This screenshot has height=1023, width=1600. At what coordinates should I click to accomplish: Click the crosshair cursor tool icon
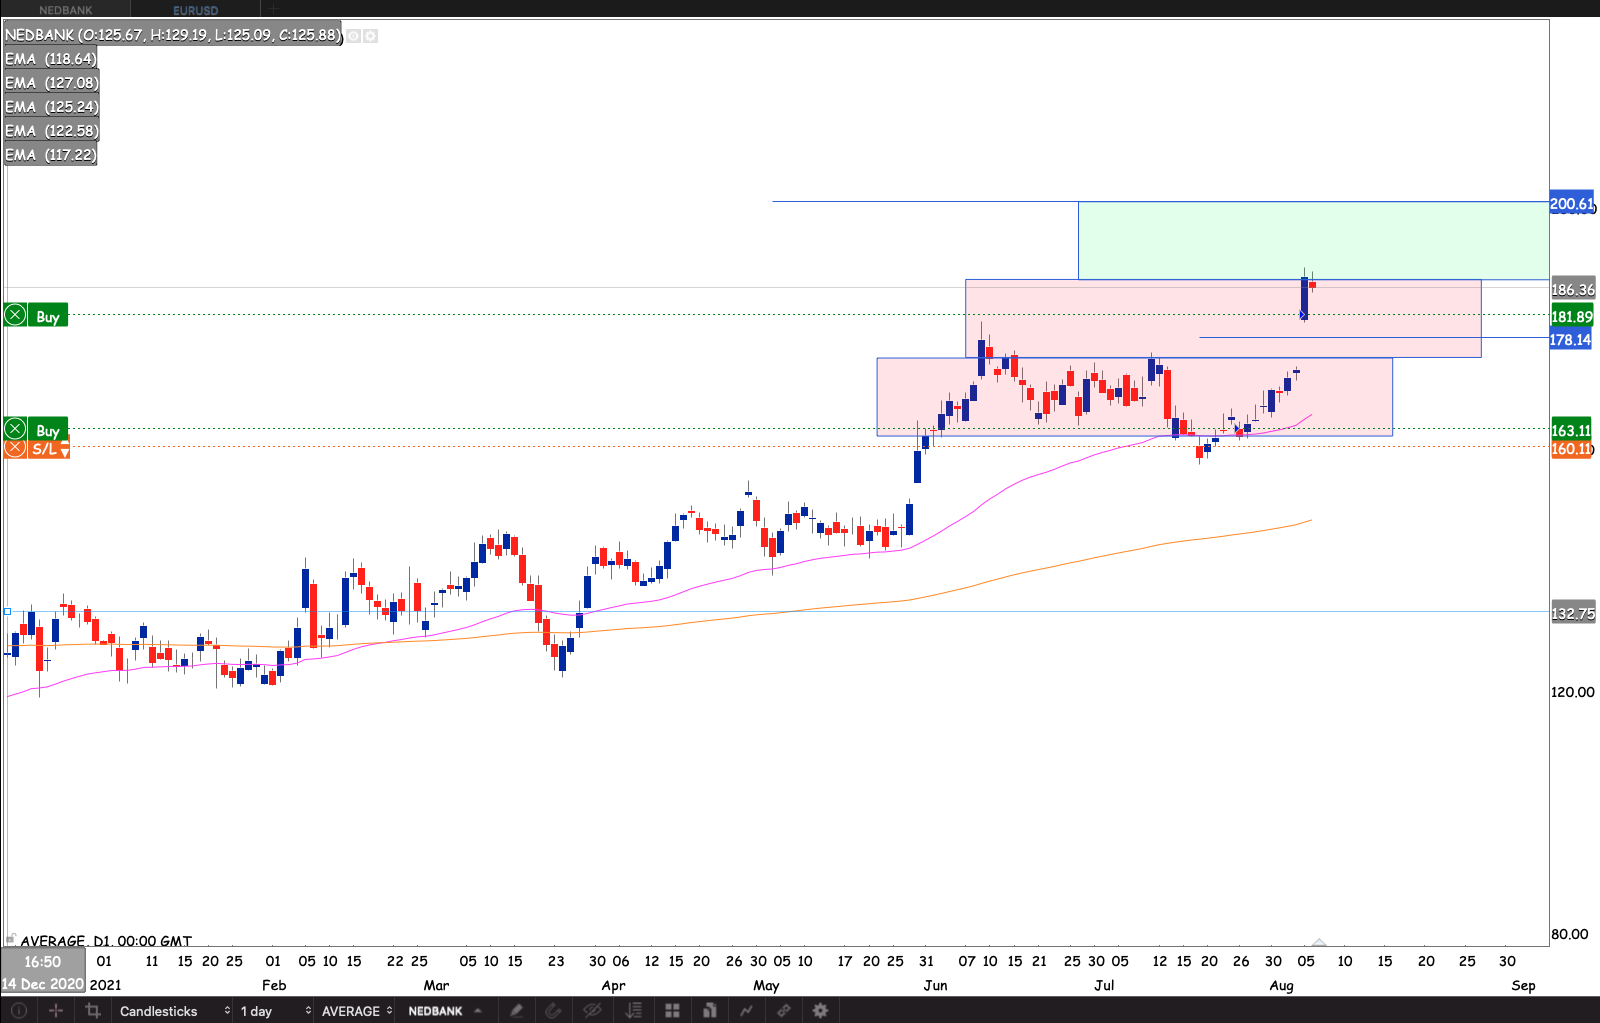click(56, 1011)
